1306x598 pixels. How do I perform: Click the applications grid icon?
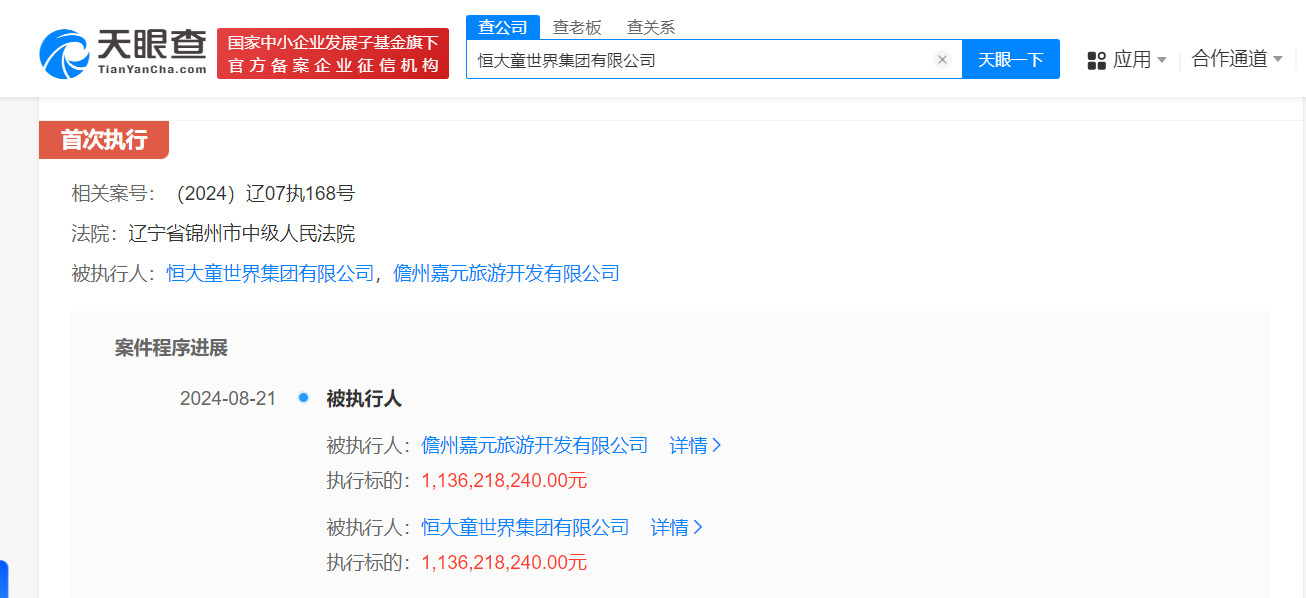tap(1097, 60)
